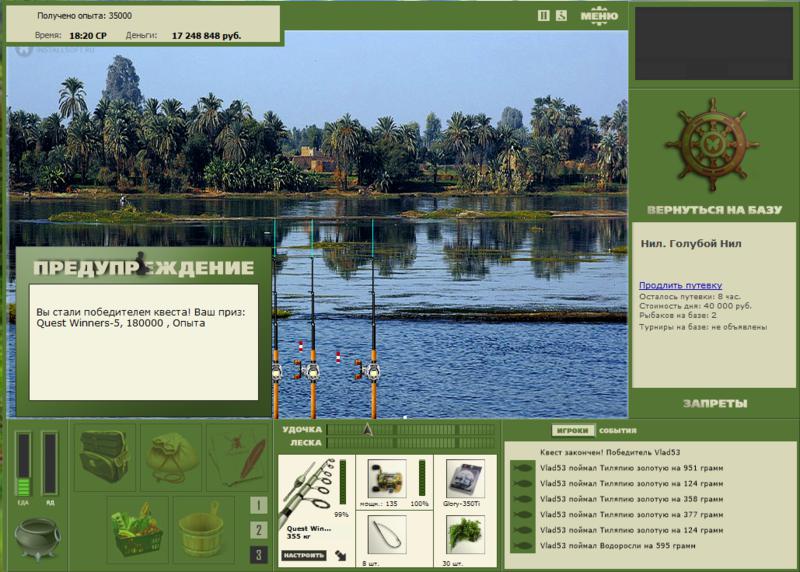Follow the Продлить путевку link
This screenshot has height=572, width=800.
[680, 285]
